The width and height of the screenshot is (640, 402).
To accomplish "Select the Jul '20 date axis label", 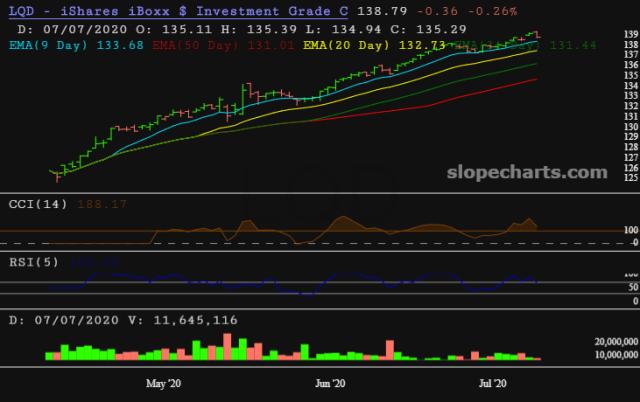I will (492, 384).
